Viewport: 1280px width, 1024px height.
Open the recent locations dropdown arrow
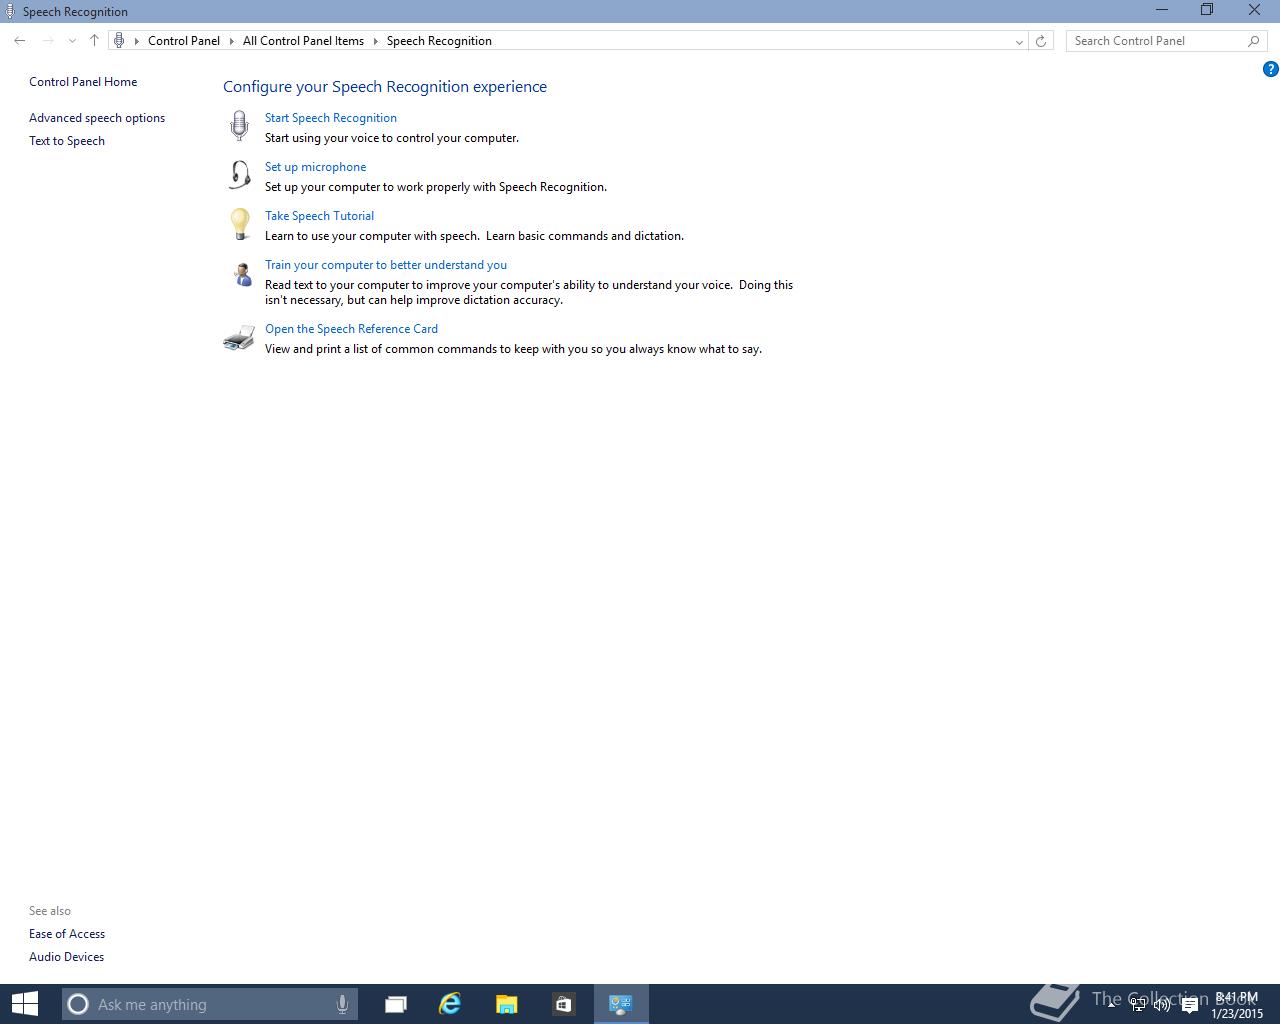tap(72, 41)
